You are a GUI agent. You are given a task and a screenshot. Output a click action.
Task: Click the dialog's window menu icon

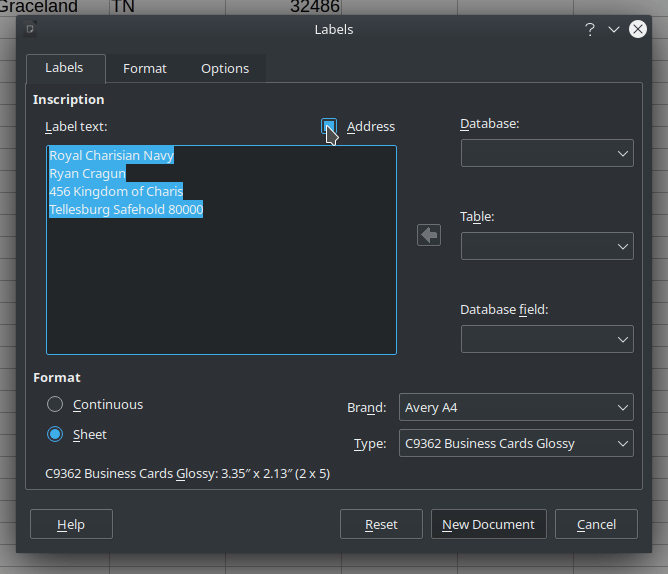pyautogui.click(x=30, y=29)
